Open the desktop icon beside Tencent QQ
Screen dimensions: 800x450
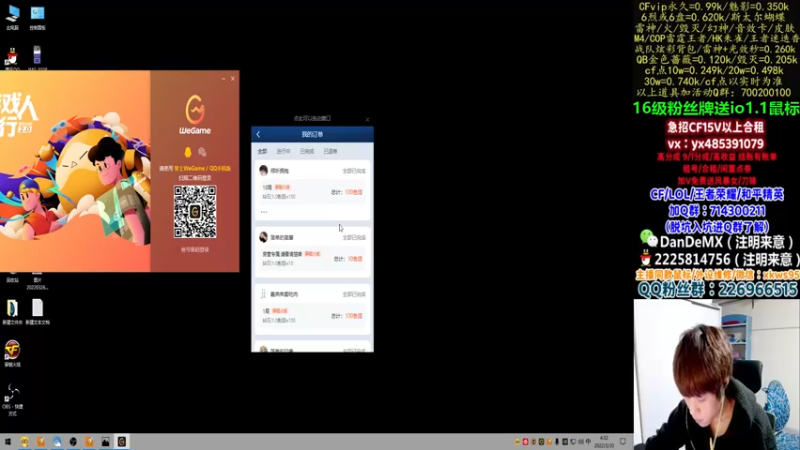pyautogui.click(x=37, y=59)
